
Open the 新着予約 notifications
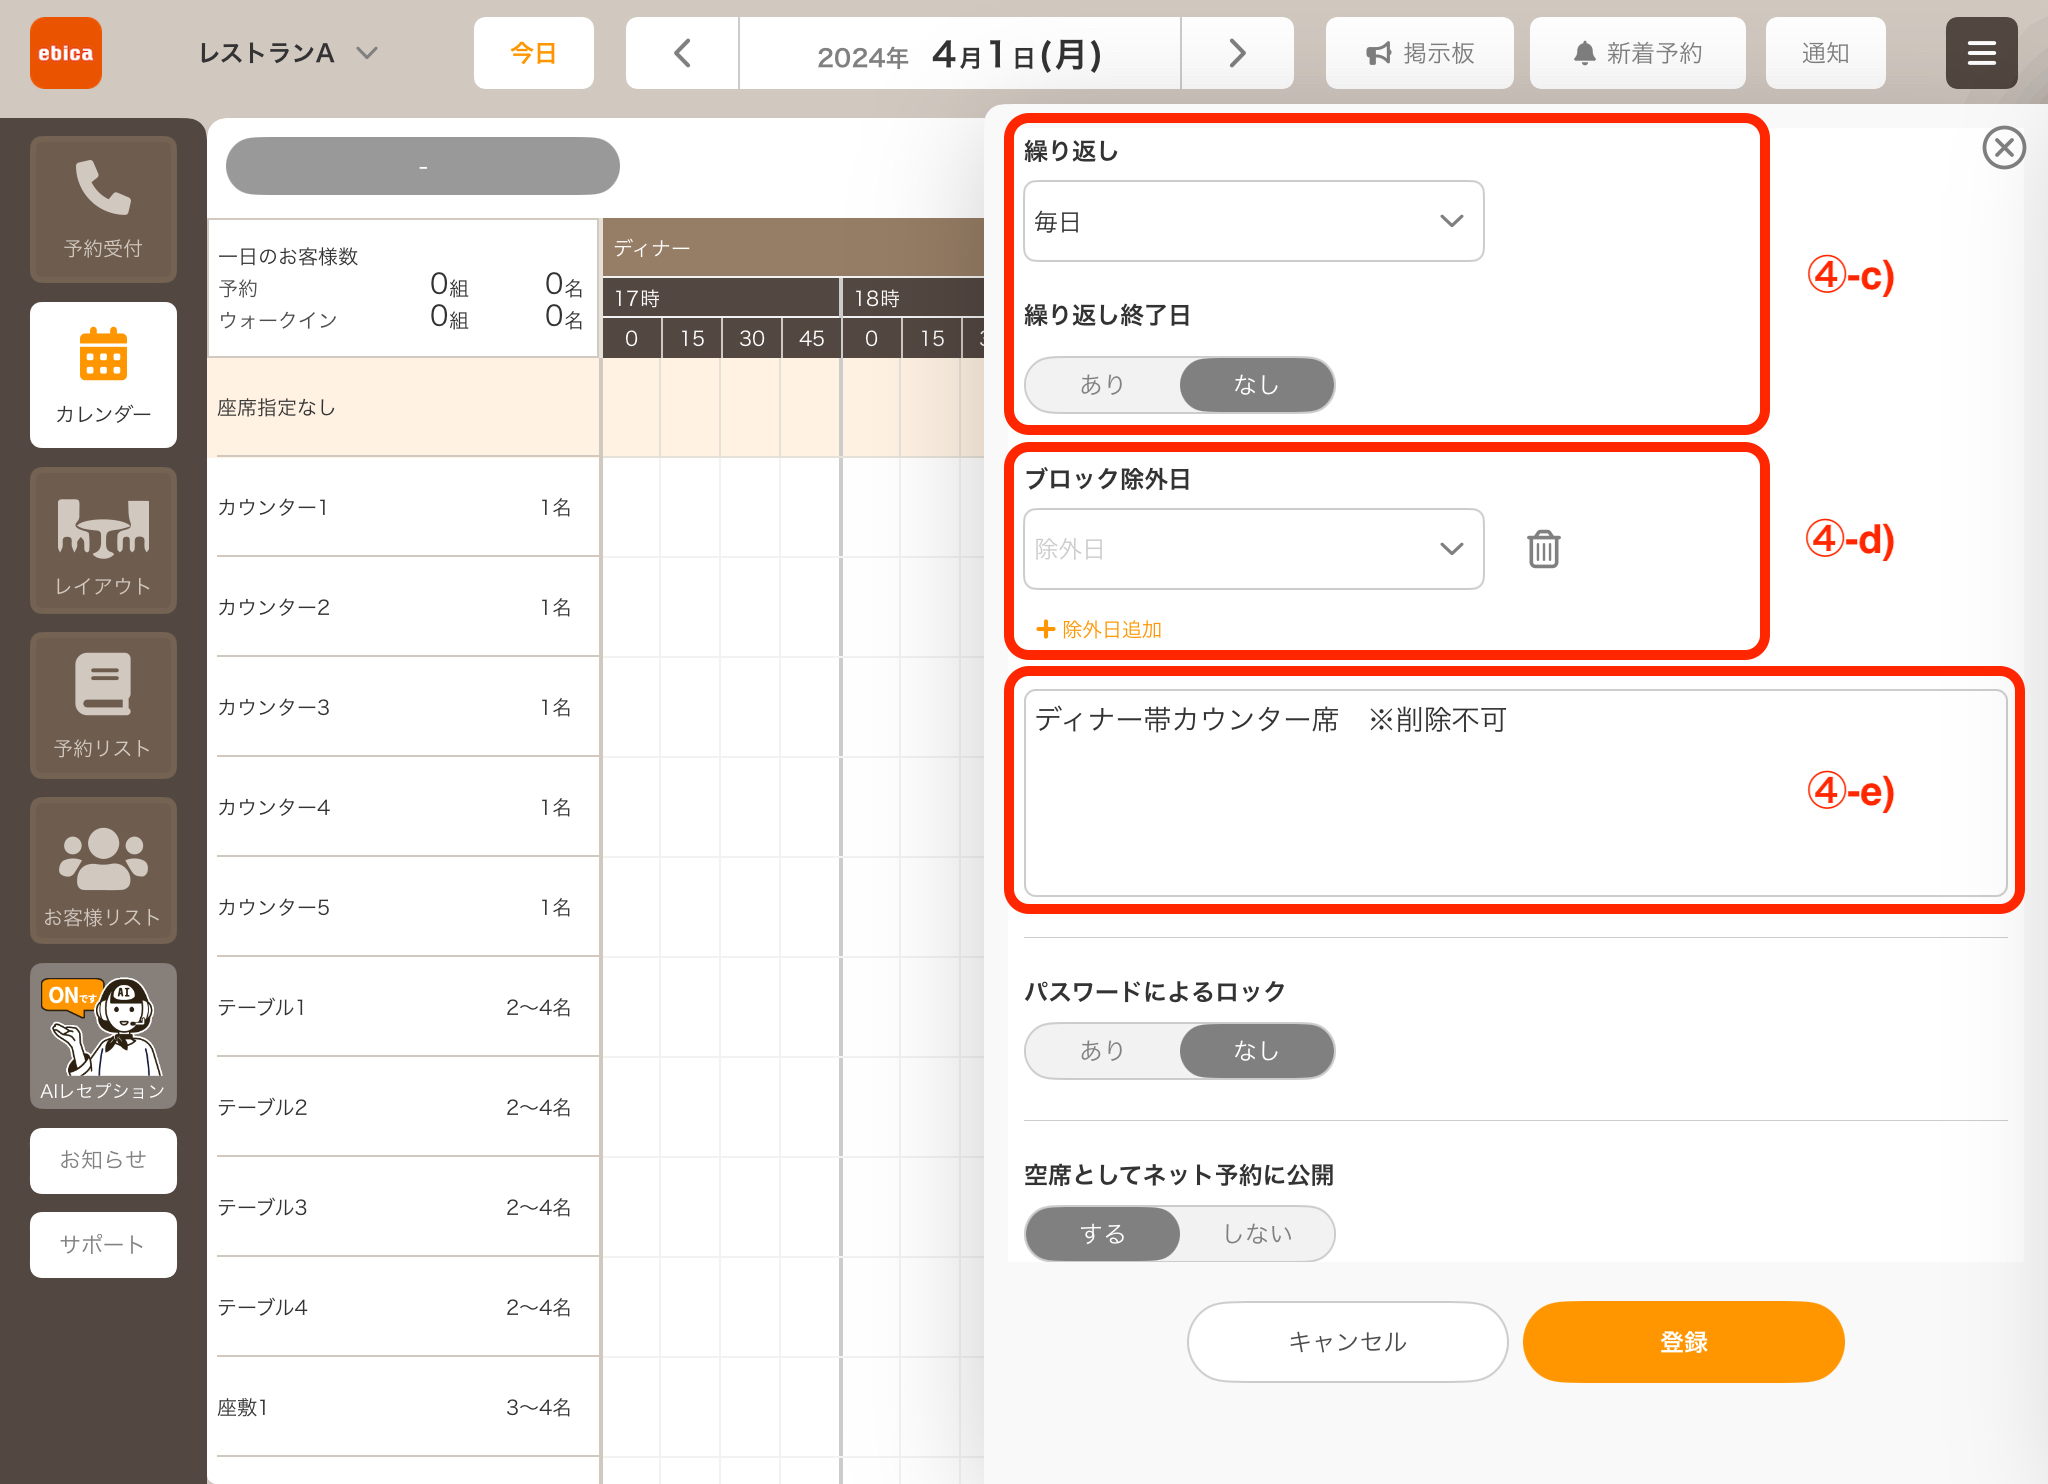tap(1637, 53)
